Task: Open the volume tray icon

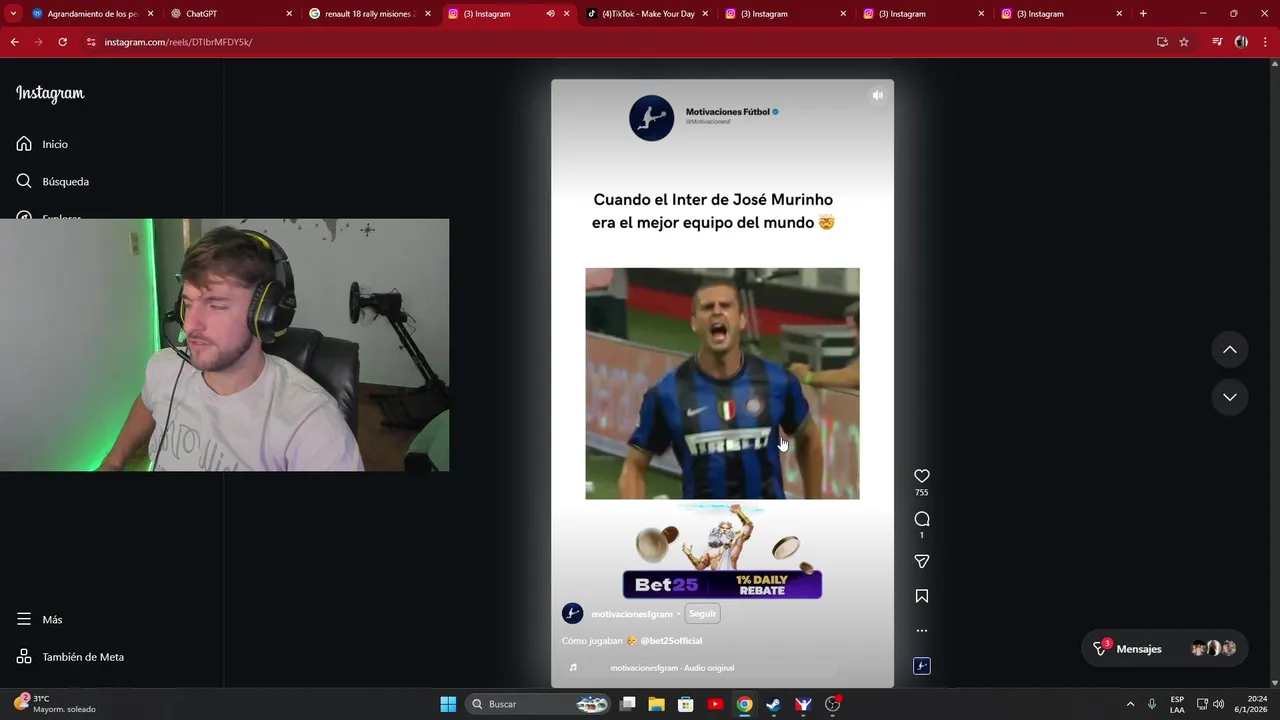Action: click(1218, 704)
